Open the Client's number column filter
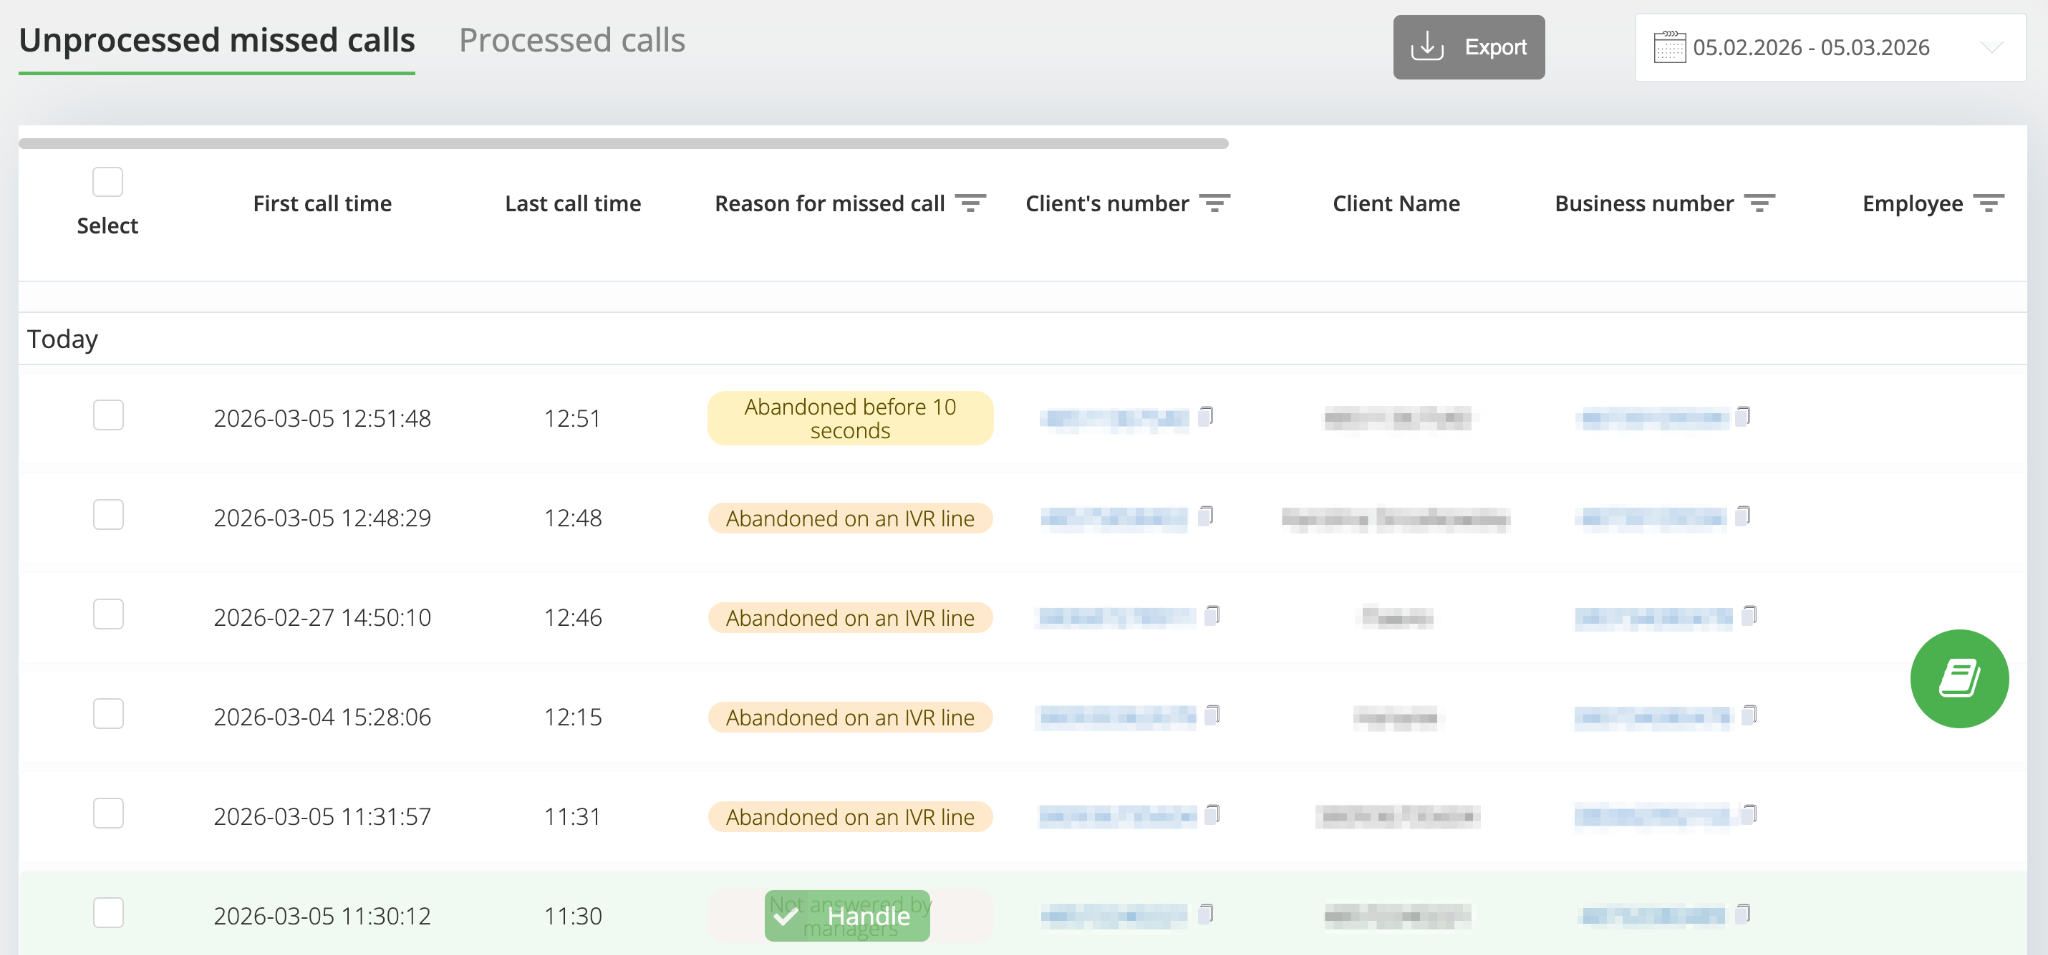2048x955 pixels. point(1215,202)
